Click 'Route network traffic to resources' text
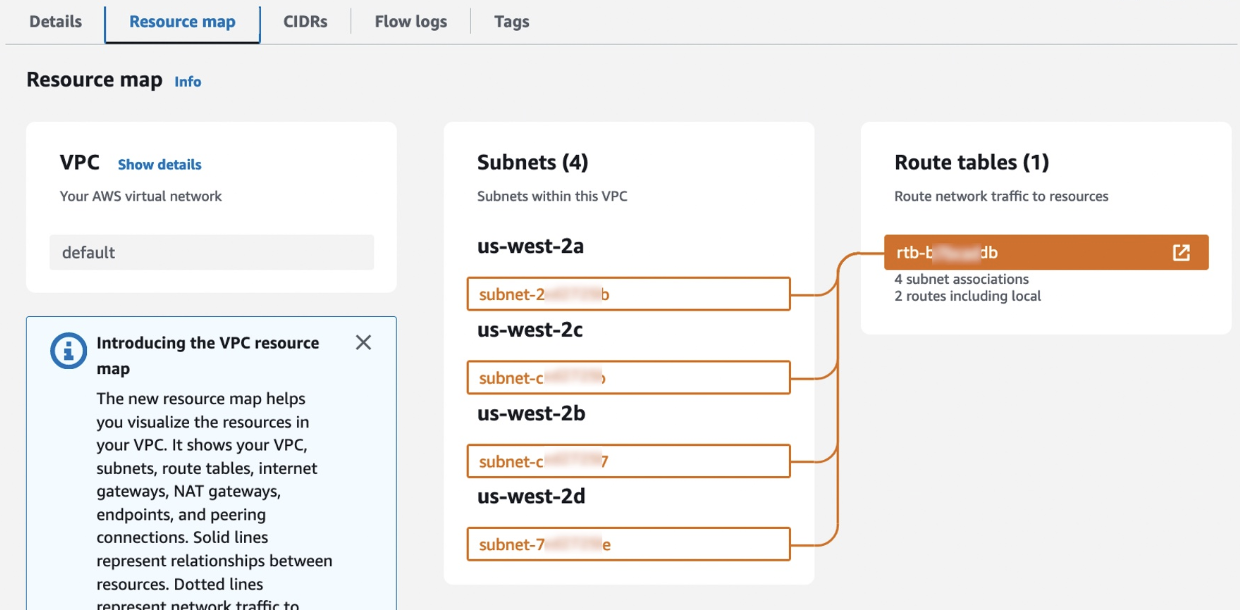The width and height of the screenshot is (1240, 610). 1001,196
